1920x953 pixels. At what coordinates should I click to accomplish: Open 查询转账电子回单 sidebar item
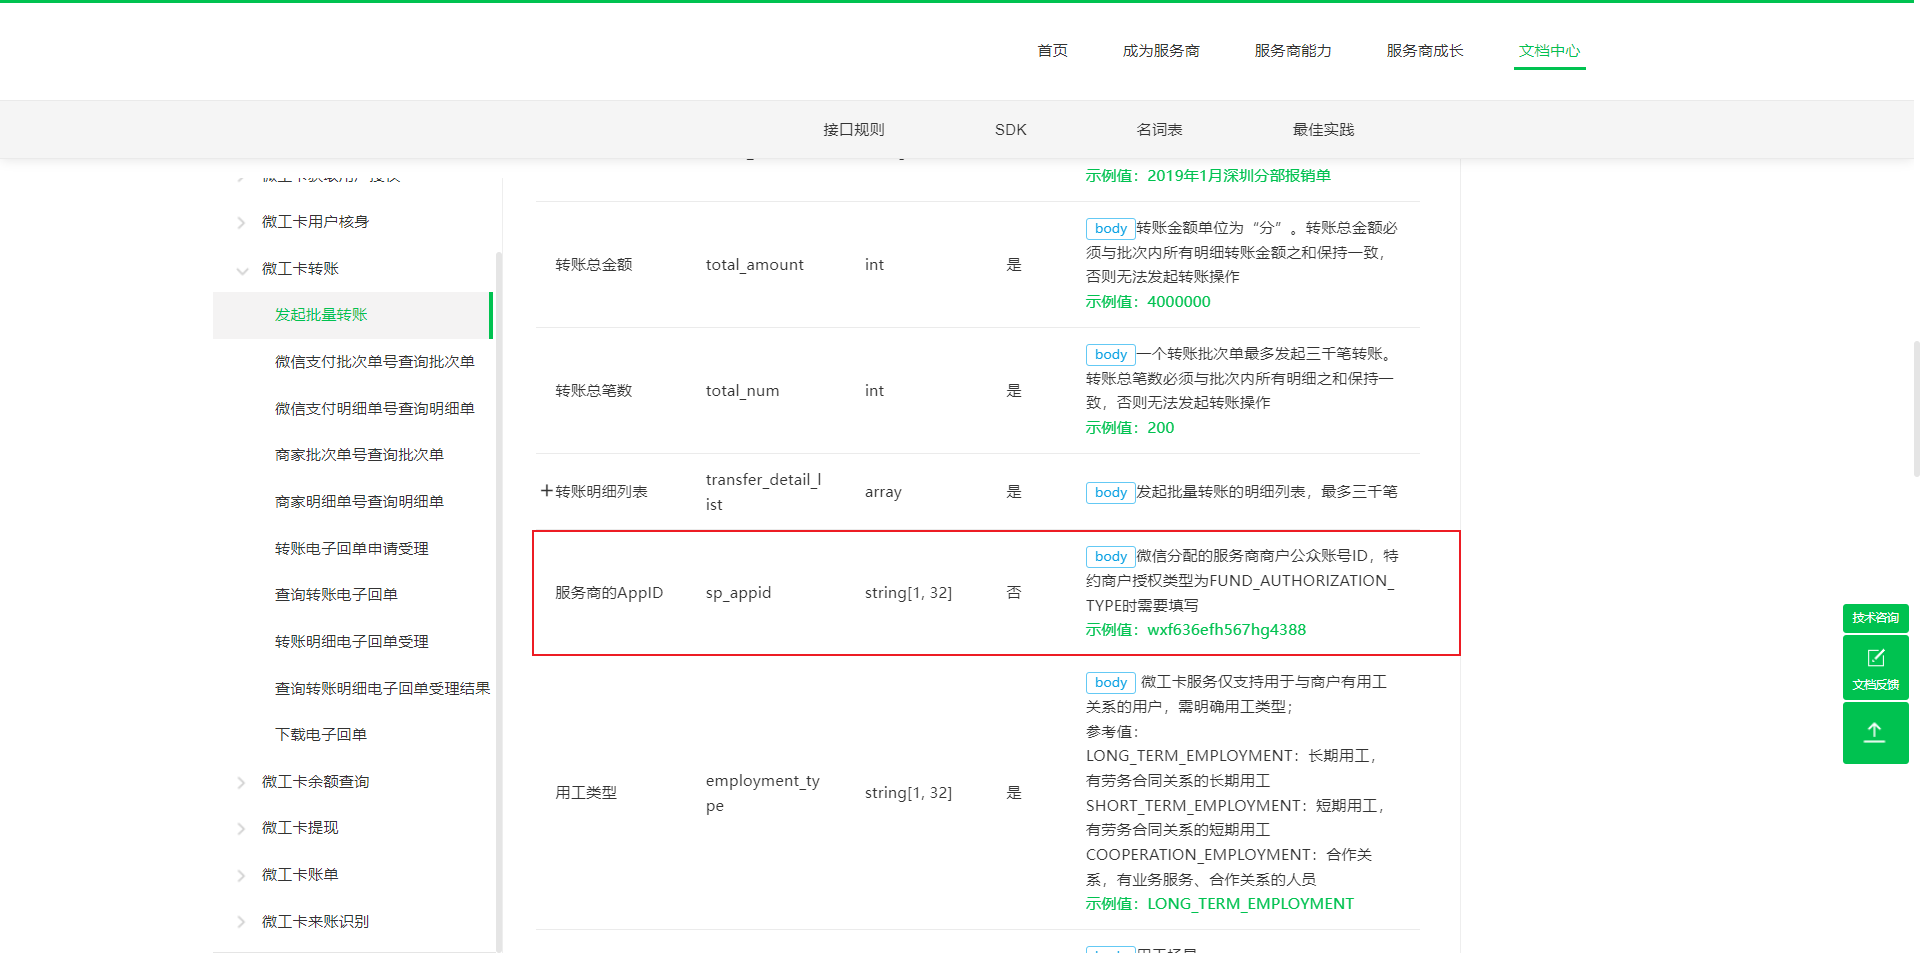tap(336, 595)
